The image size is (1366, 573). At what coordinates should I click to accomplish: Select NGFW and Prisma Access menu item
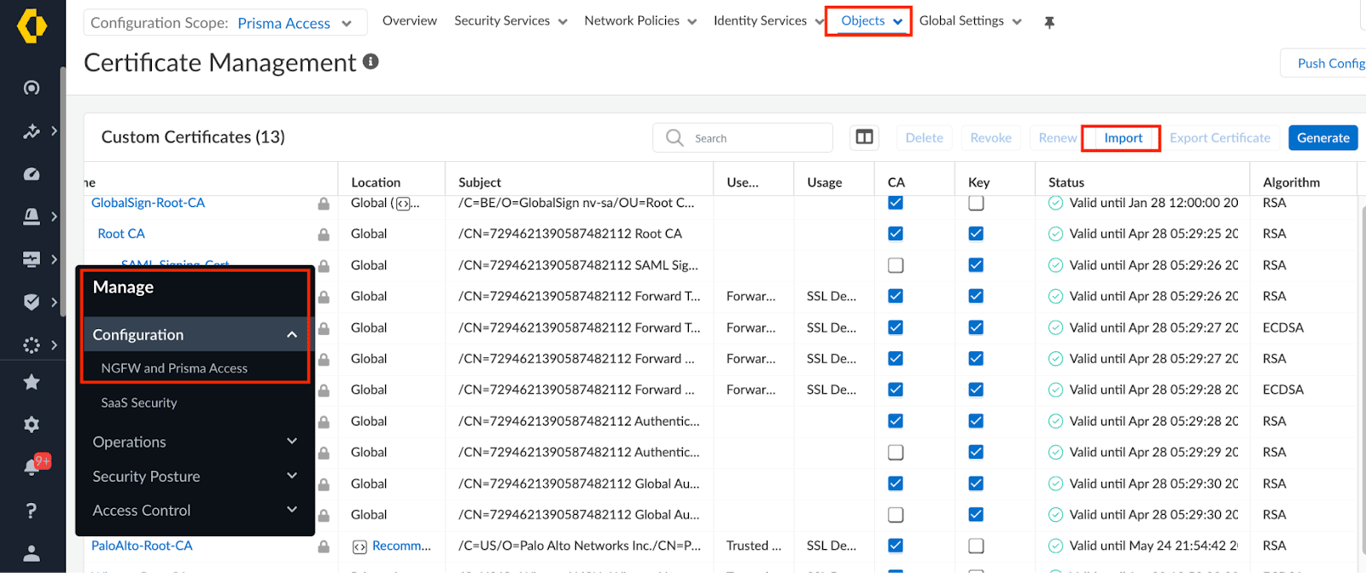coord(175,368)
